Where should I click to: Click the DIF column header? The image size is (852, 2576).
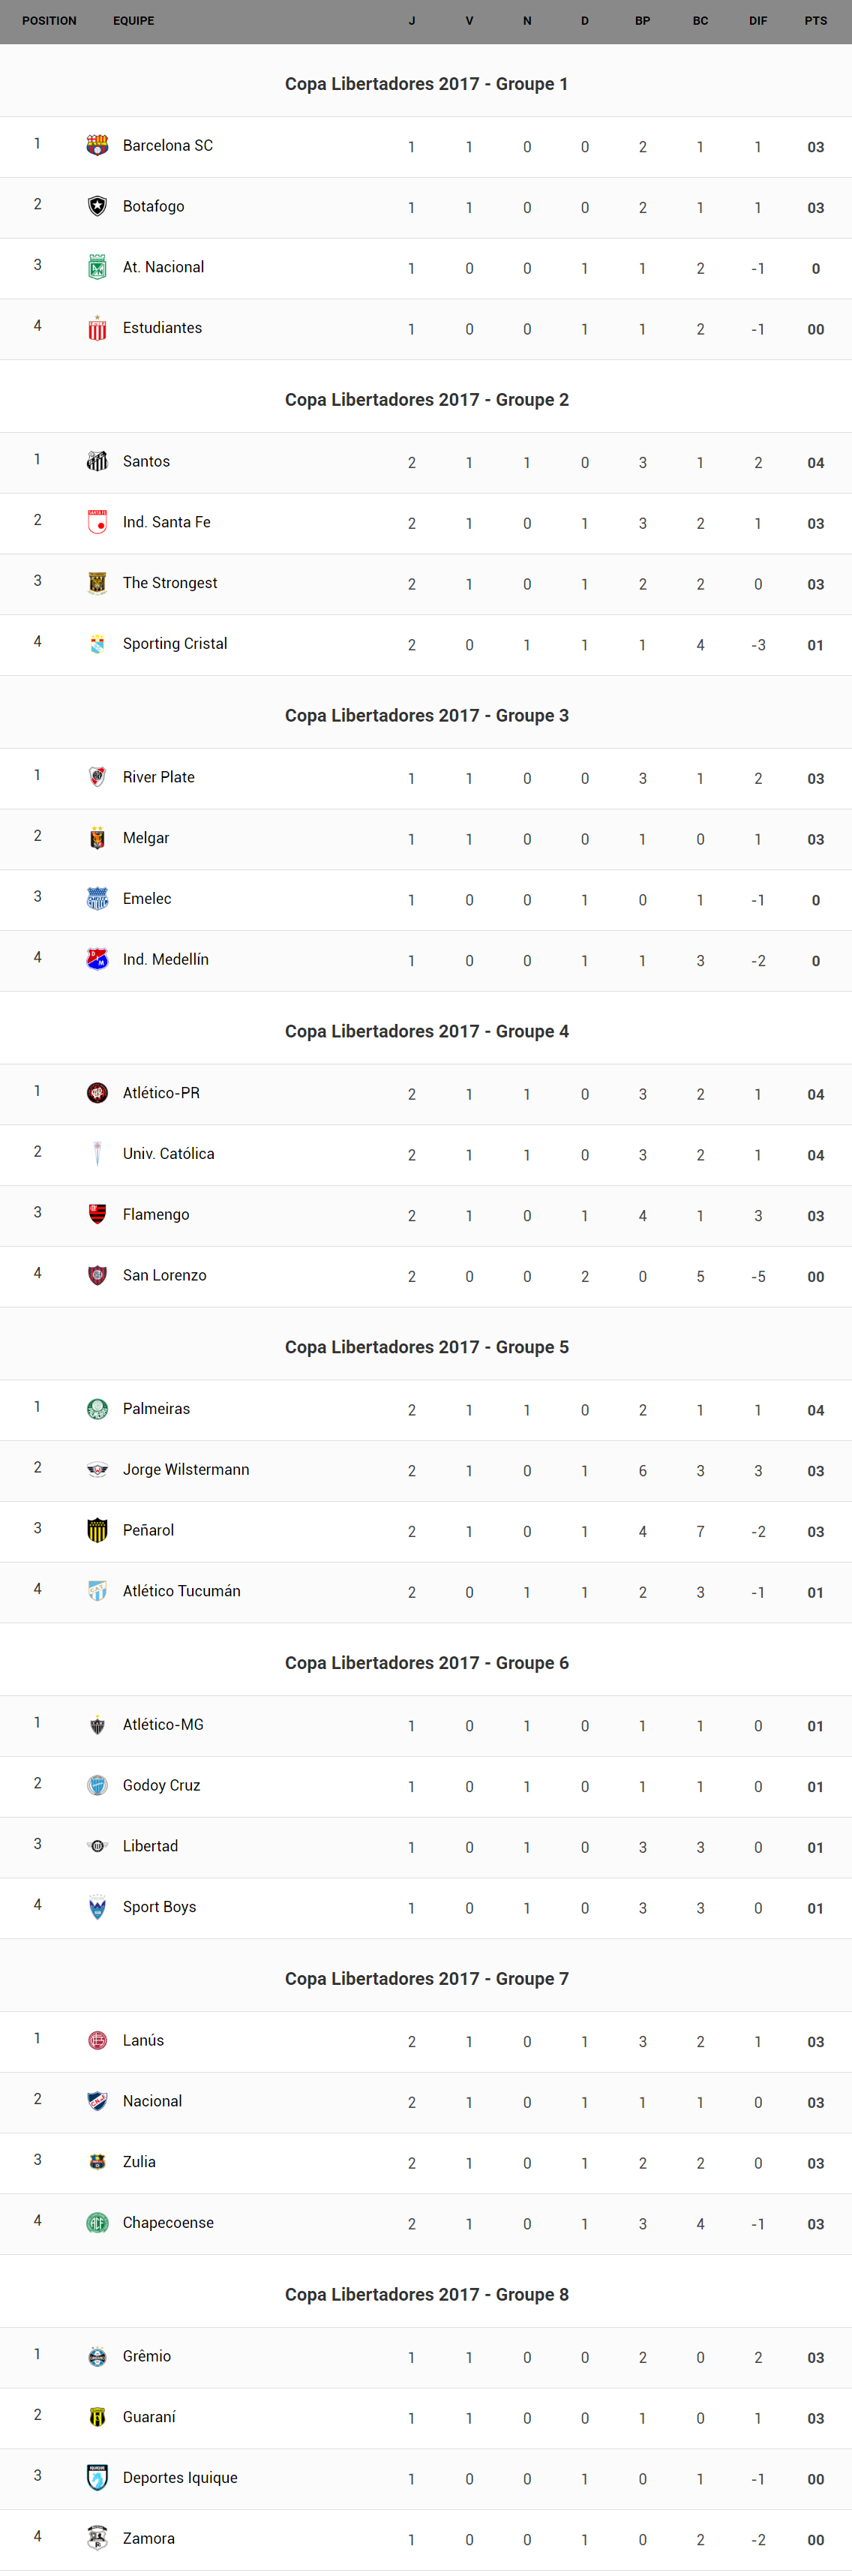[x=758, y=21]
